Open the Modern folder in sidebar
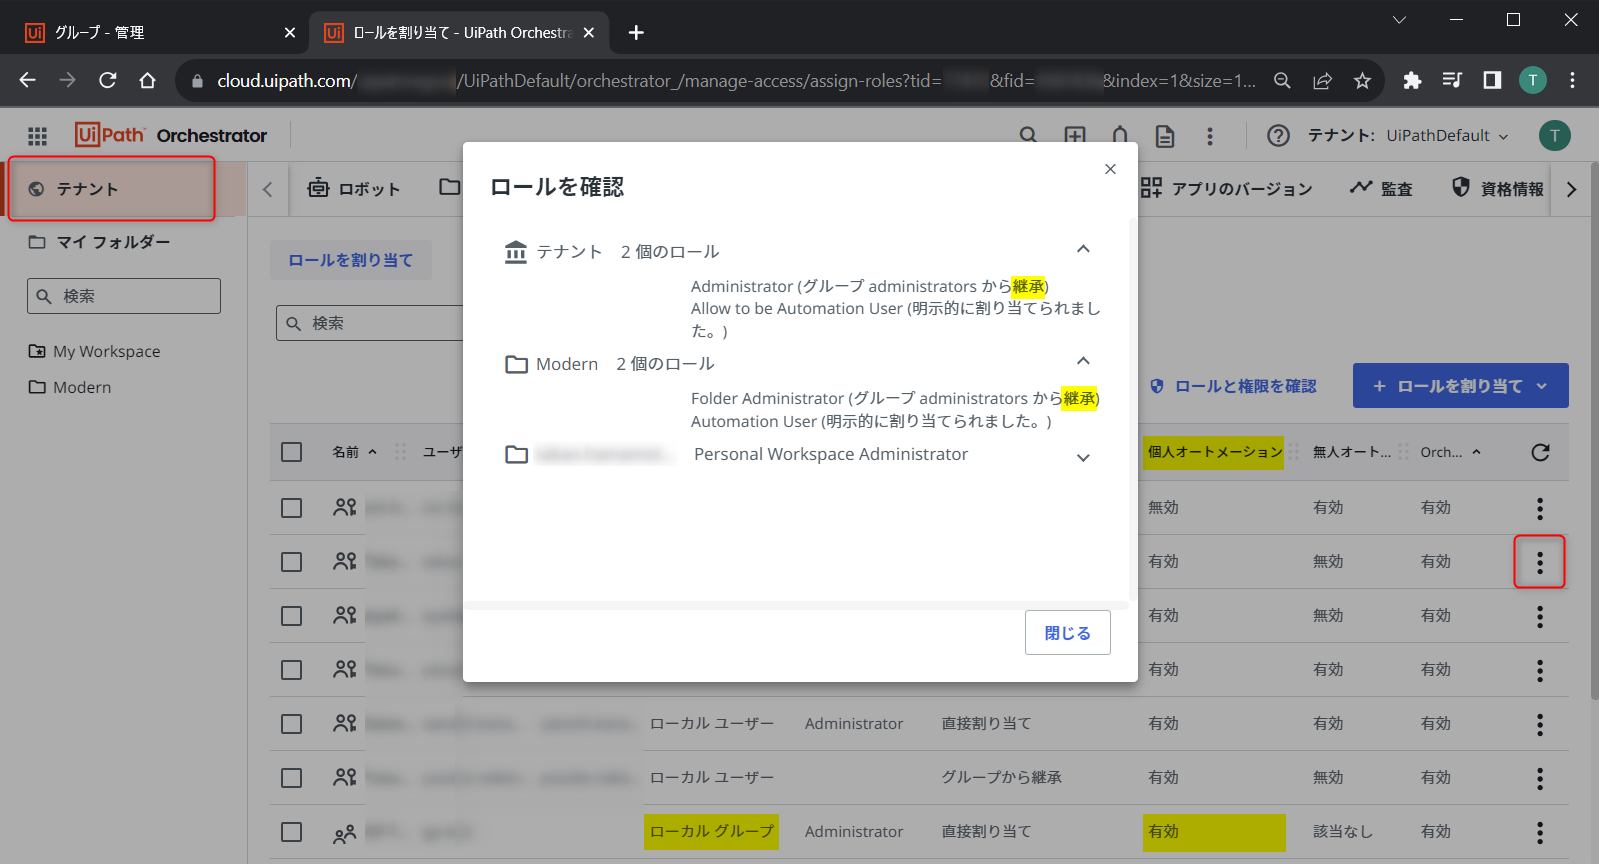 (70, 387)
